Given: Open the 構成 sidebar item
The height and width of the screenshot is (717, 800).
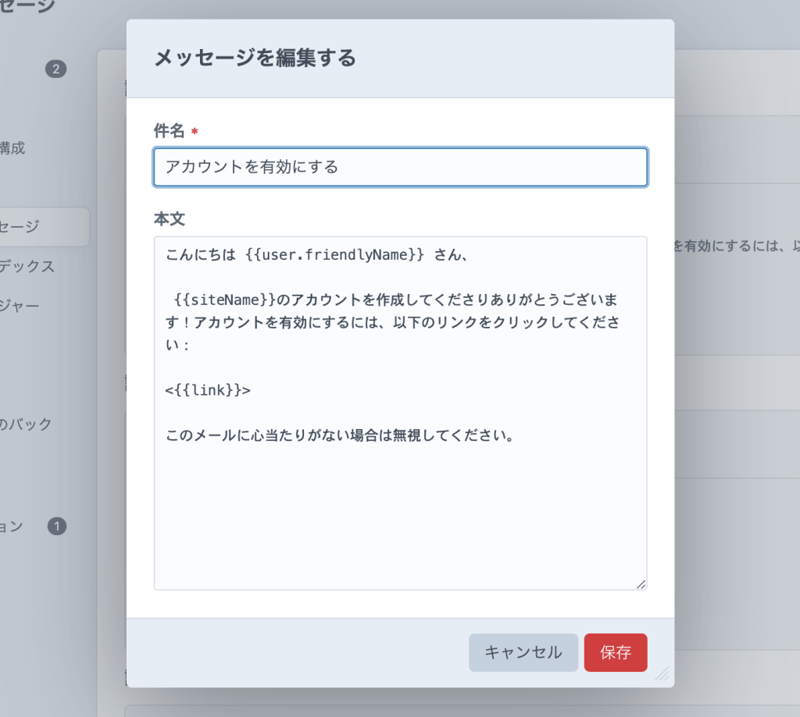Looking at the screenshot, I should pos(14,148).
